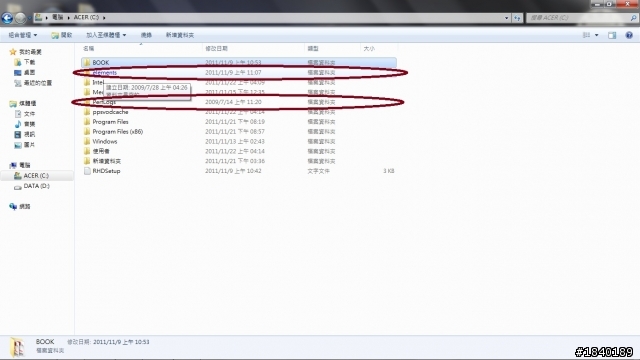Image resolution: width=640 pixels, height=360 pixels.
Task: Click the computer icon in address bar
Action: coord(38,18)
